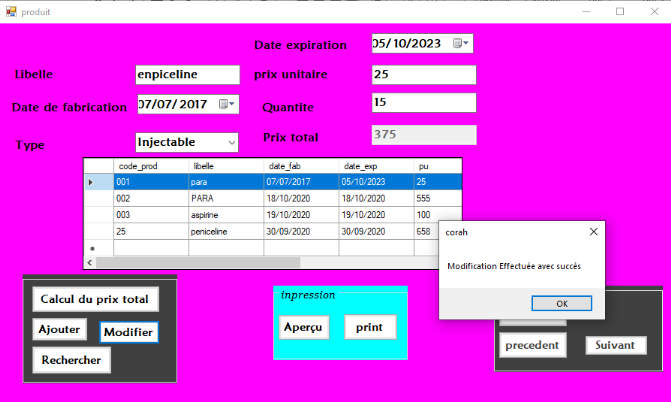The height and width of the screenshot is (402, 671).
Task: Click the precedent button
Action: point(532,345)
